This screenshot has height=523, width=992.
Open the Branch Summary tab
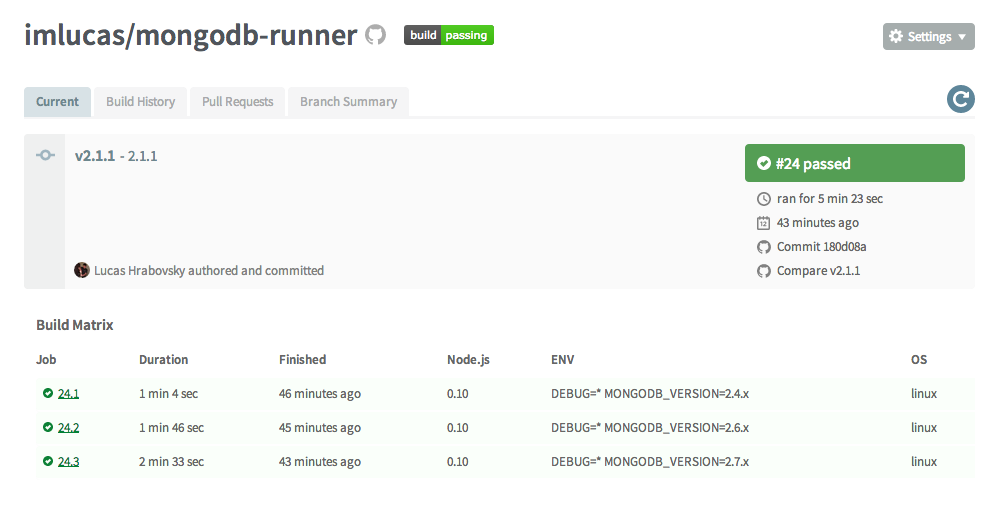tap(349, 102)
